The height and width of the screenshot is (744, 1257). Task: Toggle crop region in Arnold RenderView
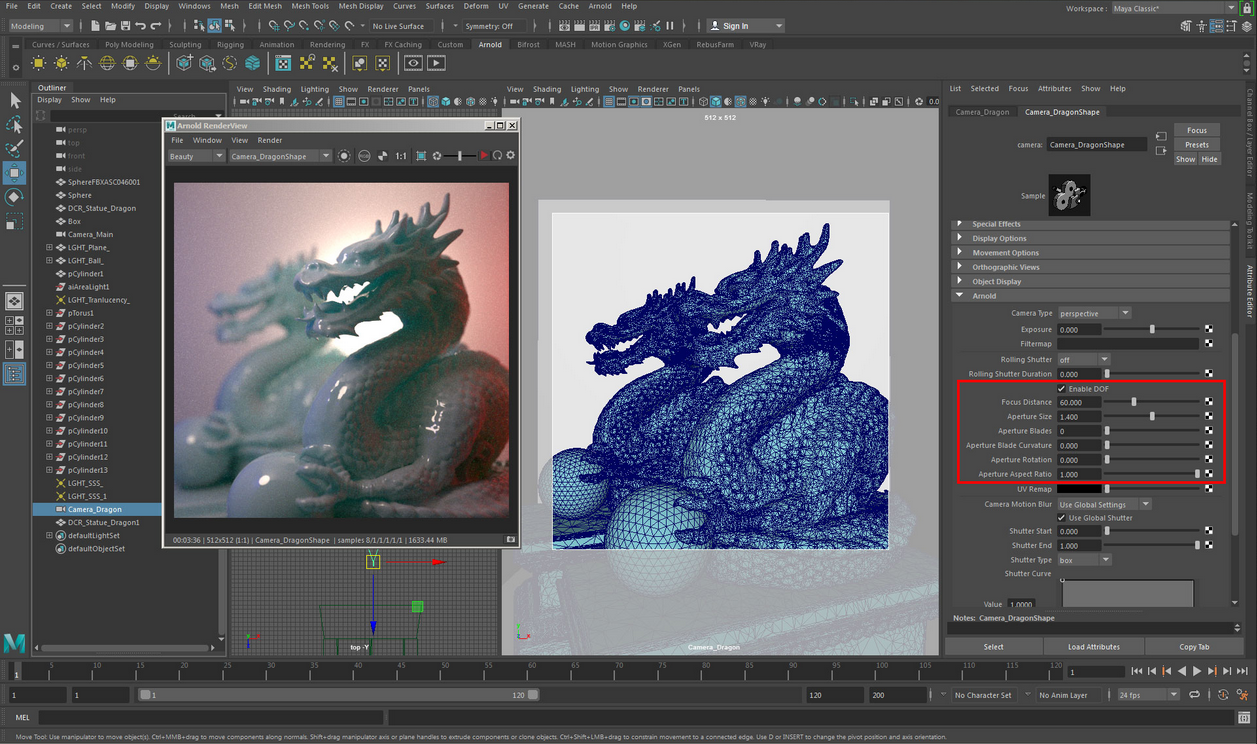coord(421,156)
